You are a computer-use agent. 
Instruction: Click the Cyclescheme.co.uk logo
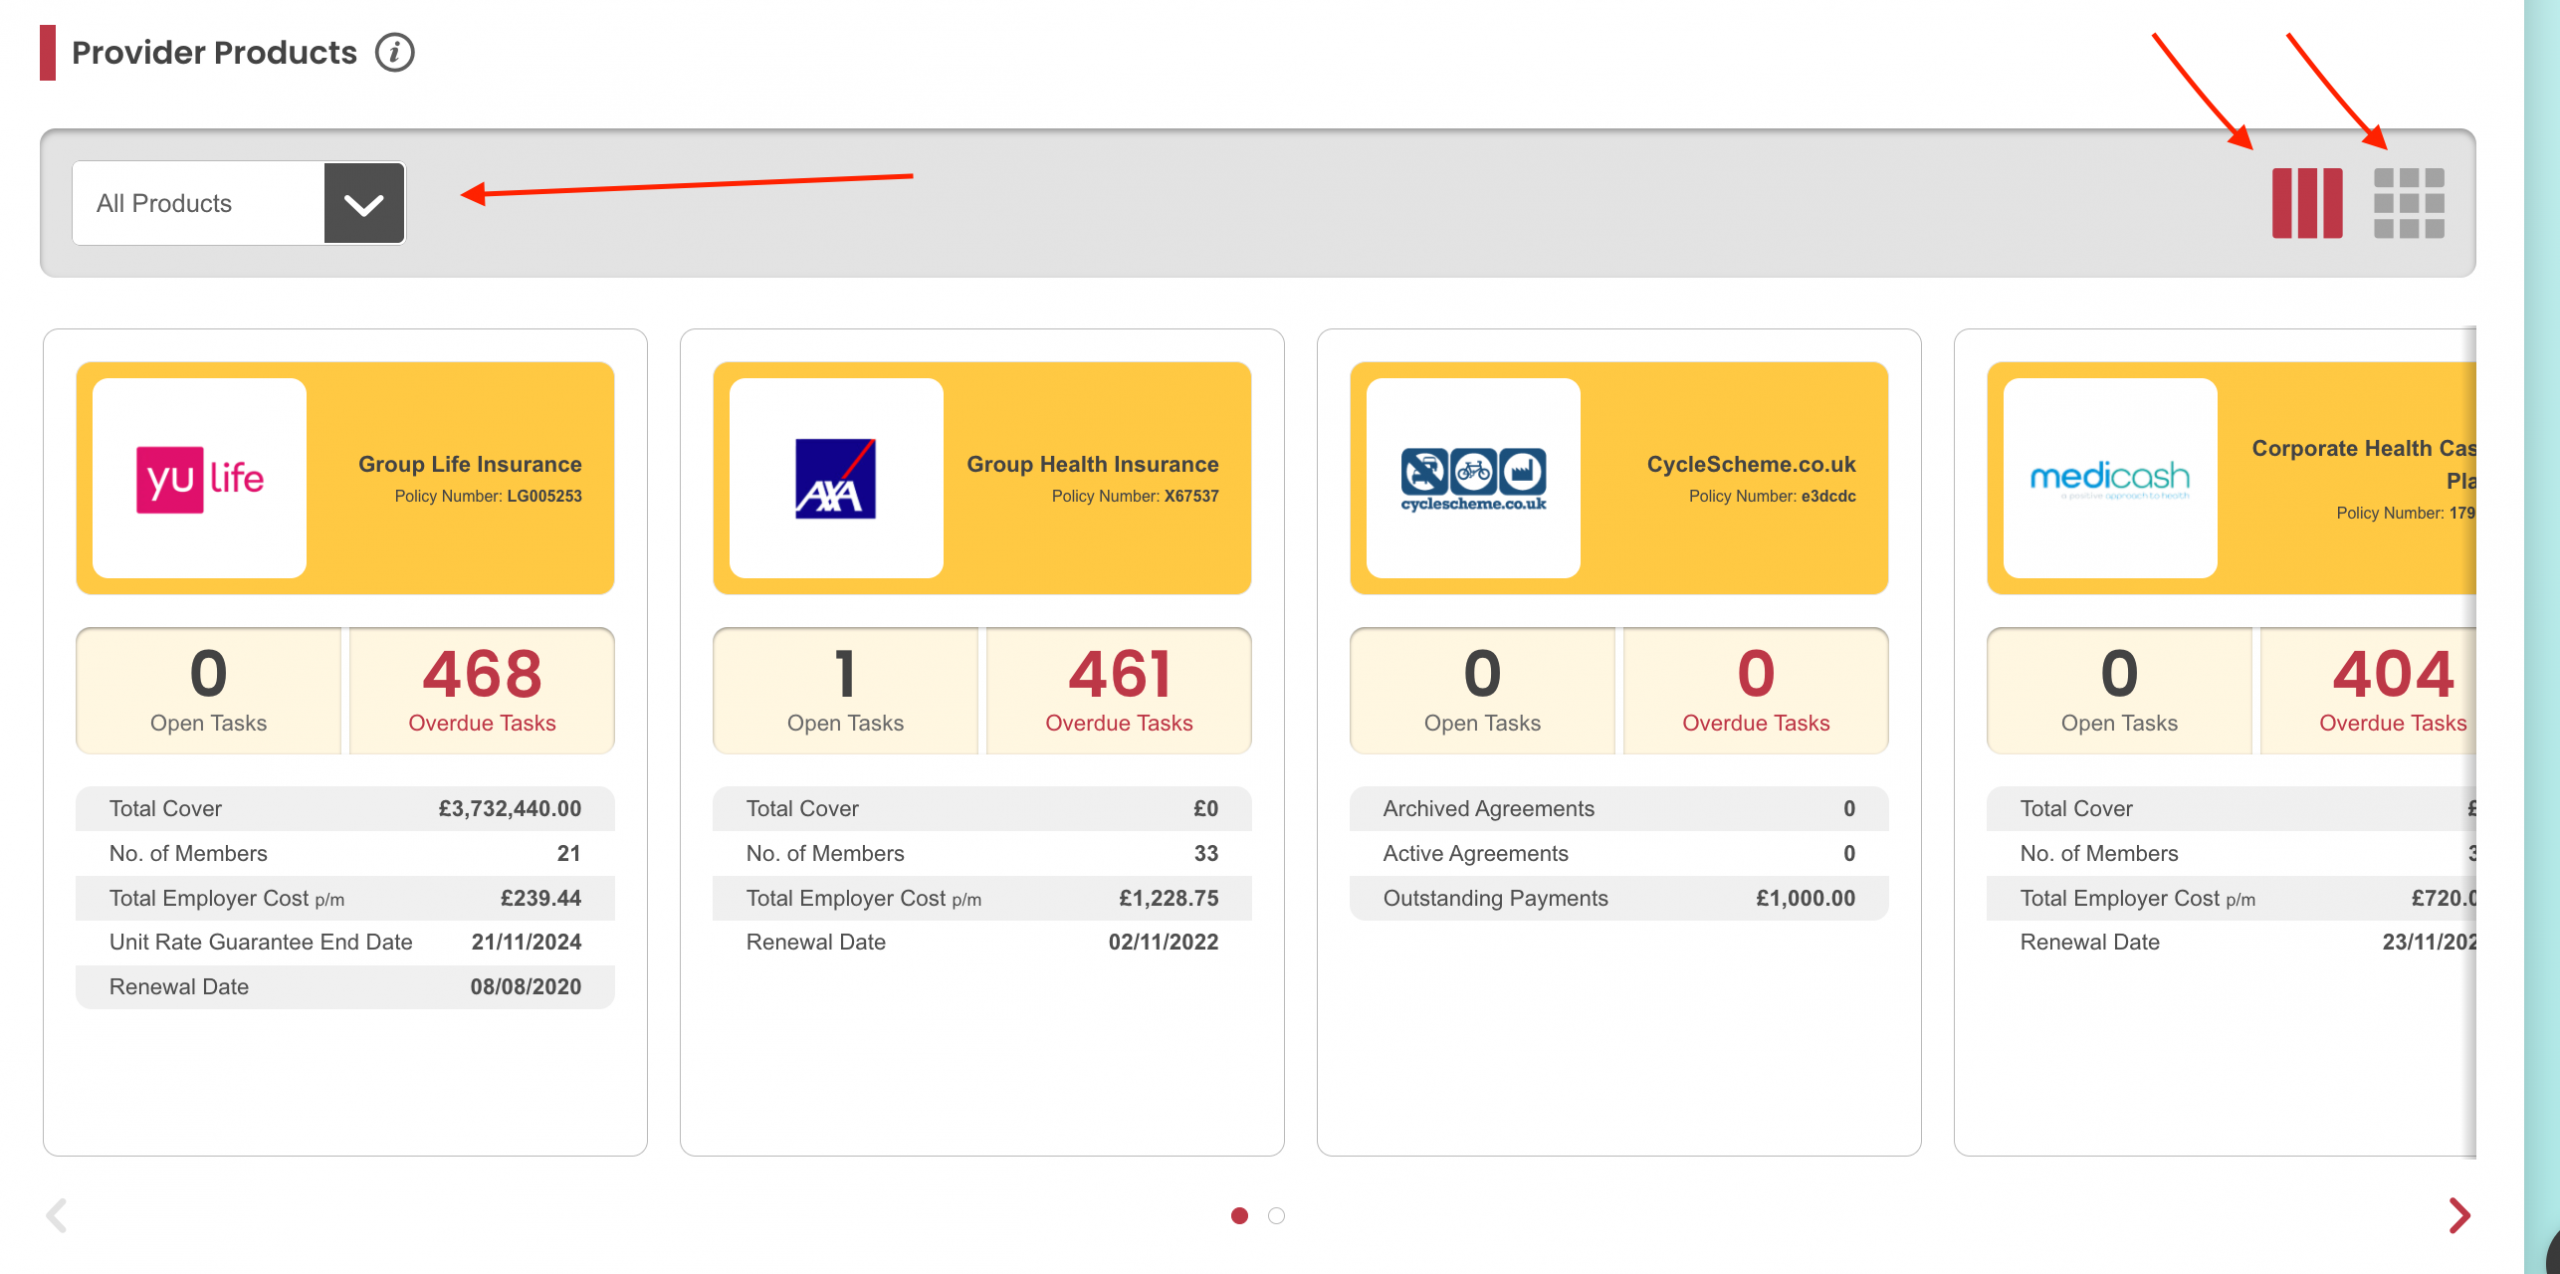point(1473,478)
